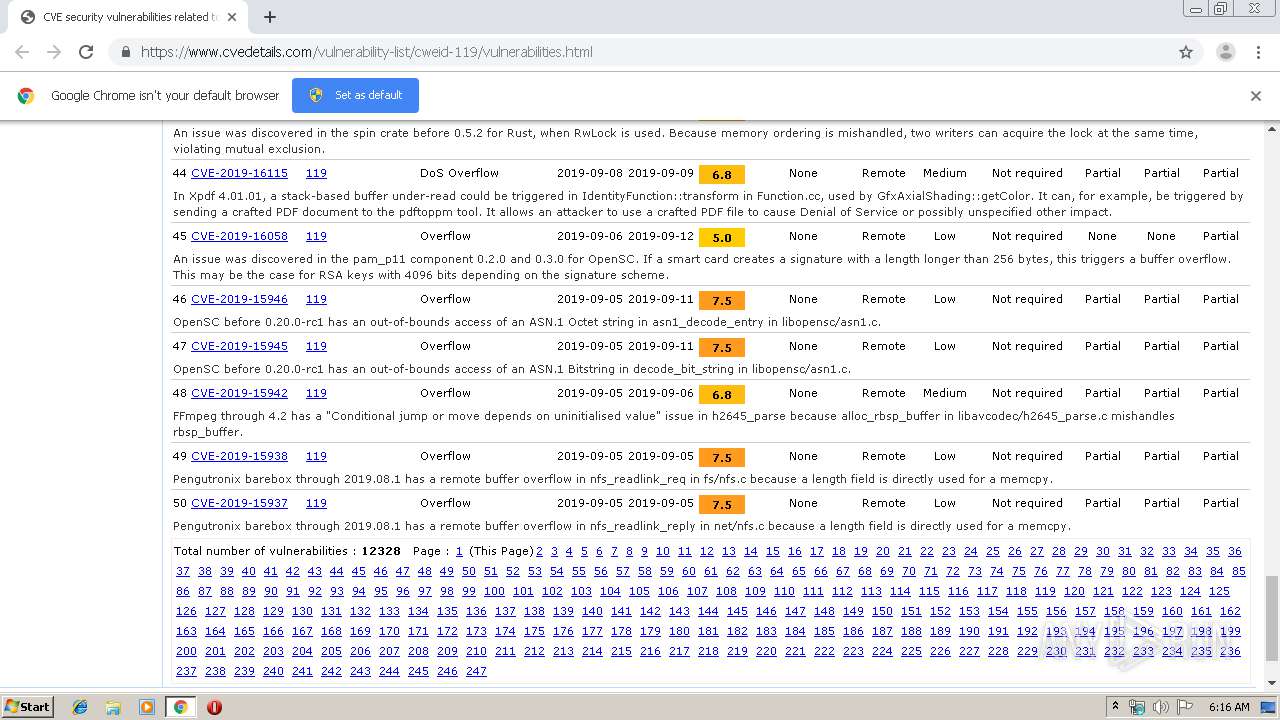Image resolution: width=1280 pixels, height=720 pixels.
Task: Open a new tab with the plus icon
Action: click(270, 17)
